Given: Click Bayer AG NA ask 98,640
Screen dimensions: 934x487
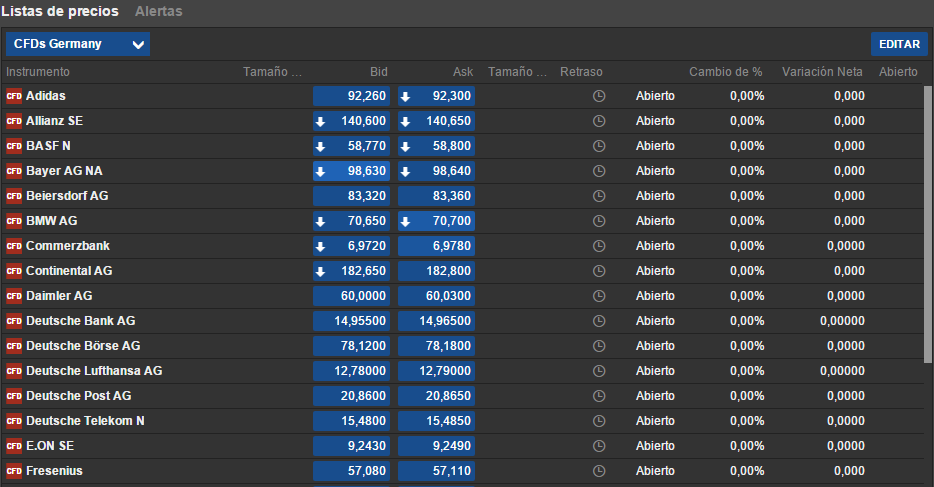Looking at the screenshot, I should pos(436,171).
